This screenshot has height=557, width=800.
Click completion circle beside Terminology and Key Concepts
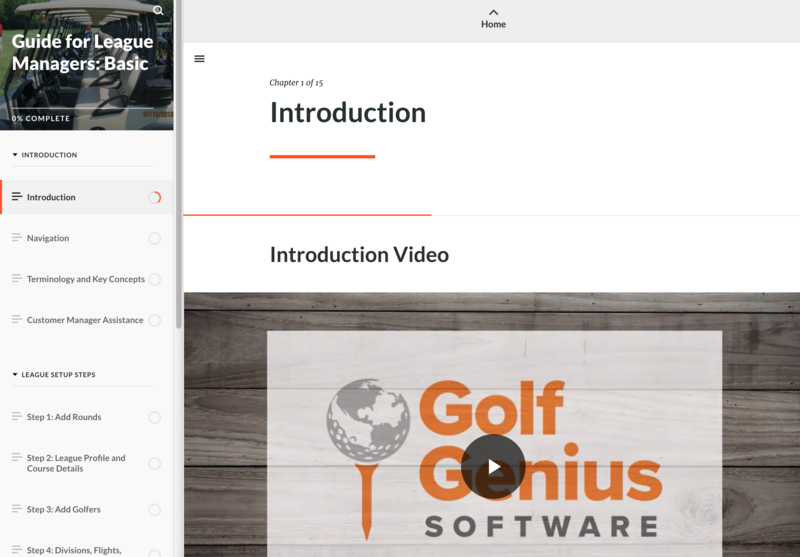(155, 280)
